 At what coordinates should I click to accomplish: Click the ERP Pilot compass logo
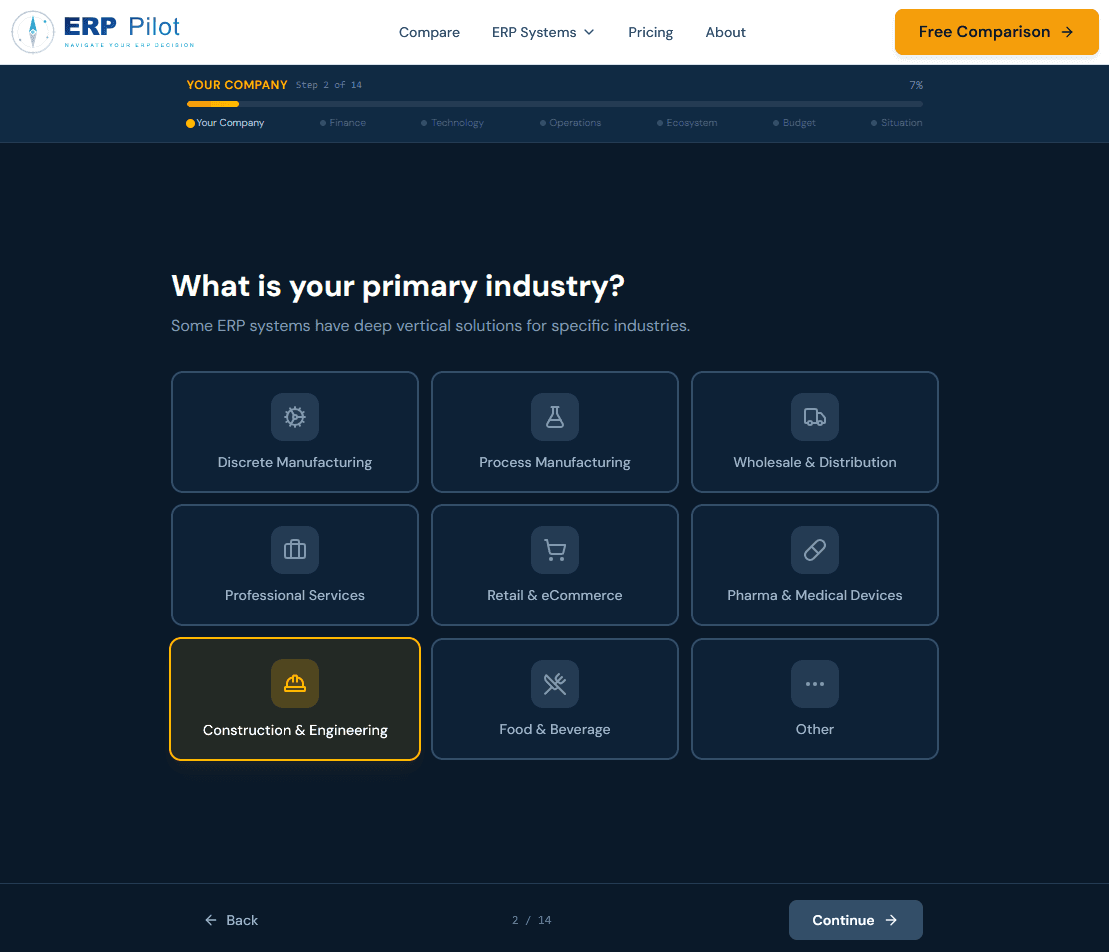coord(33,31)
